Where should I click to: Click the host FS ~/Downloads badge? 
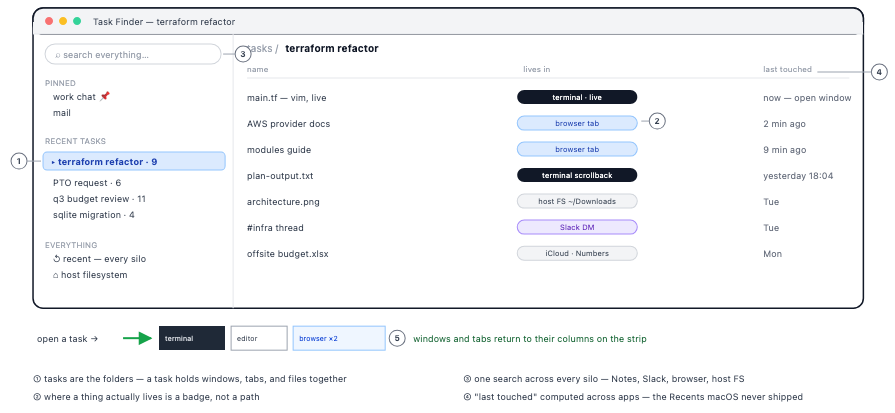pyautogui.click(x=577, y=201)
